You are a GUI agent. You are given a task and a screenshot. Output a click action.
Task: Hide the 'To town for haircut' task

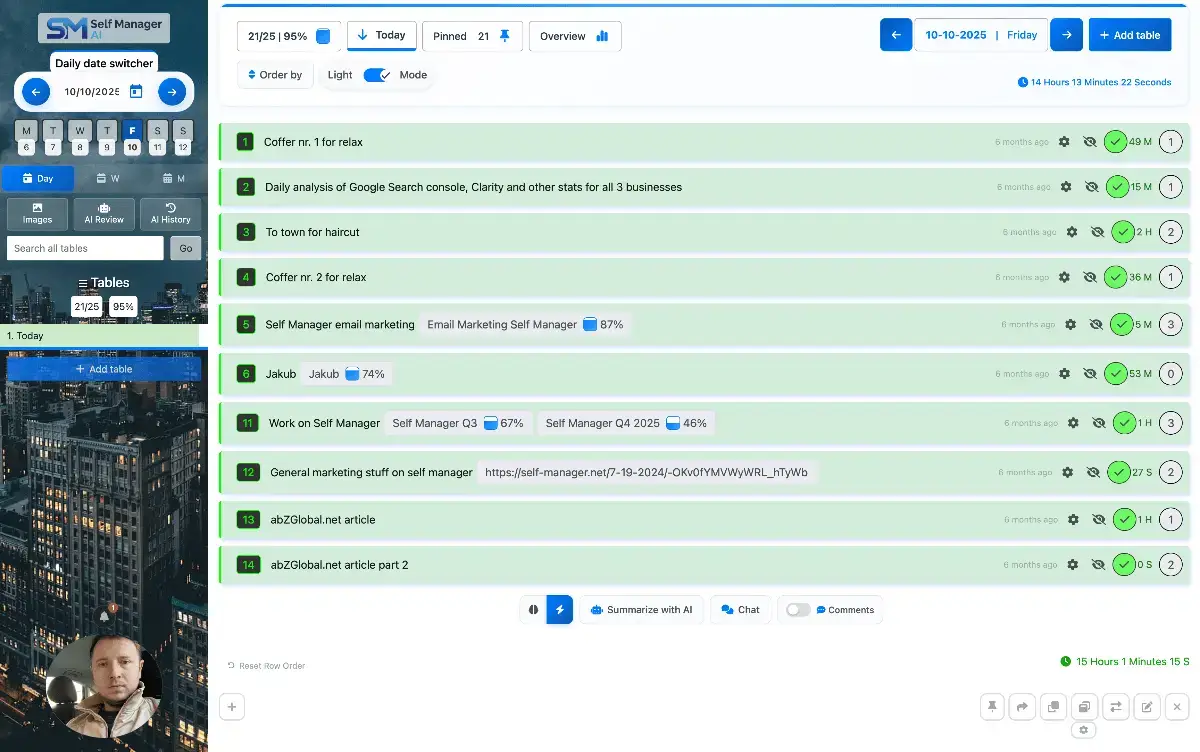[x=1095, y=232]
